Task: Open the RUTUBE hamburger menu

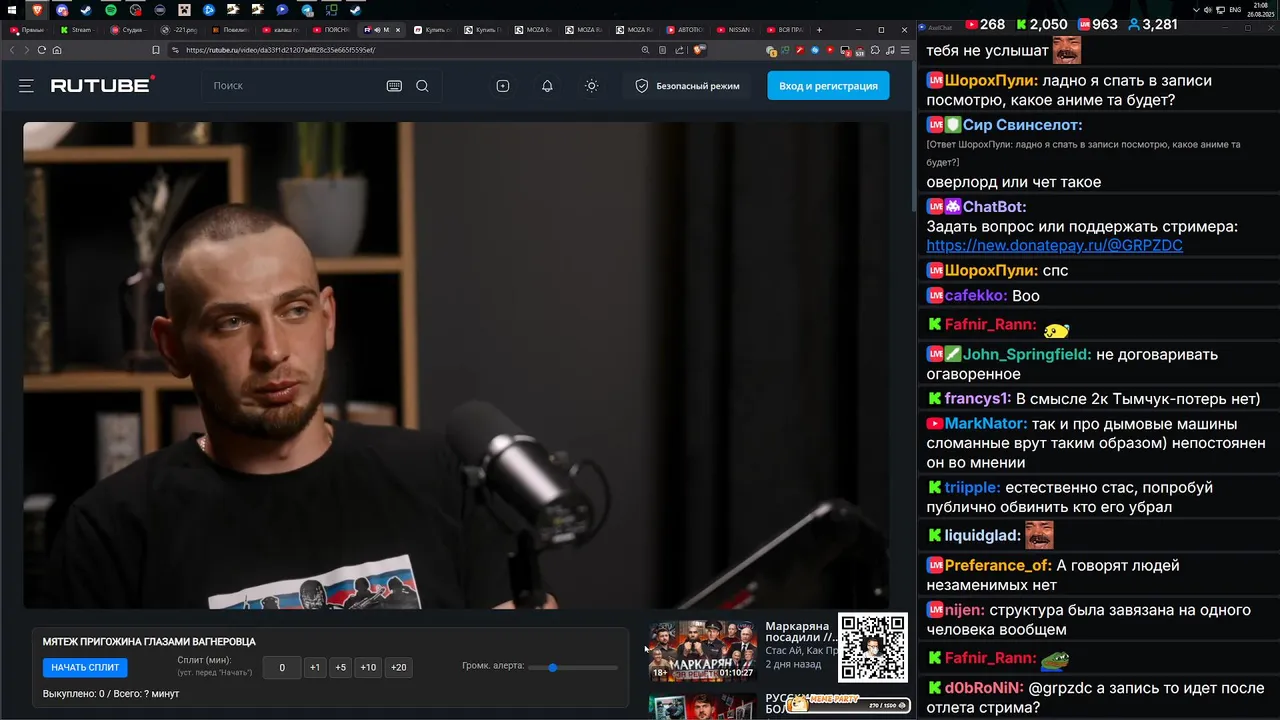Action: 26,86
